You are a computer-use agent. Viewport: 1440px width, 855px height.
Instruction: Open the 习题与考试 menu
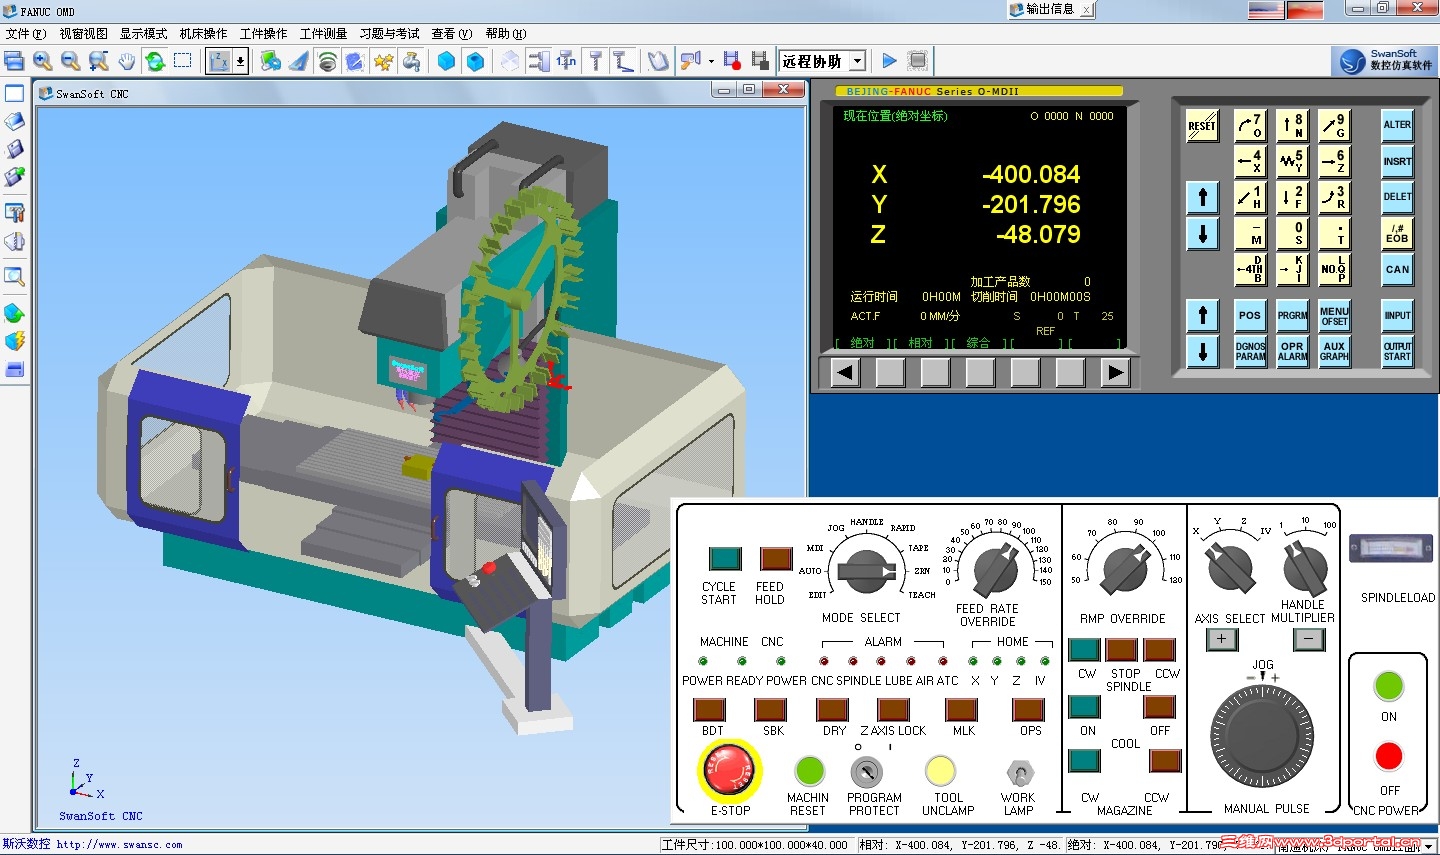[390, 33]
